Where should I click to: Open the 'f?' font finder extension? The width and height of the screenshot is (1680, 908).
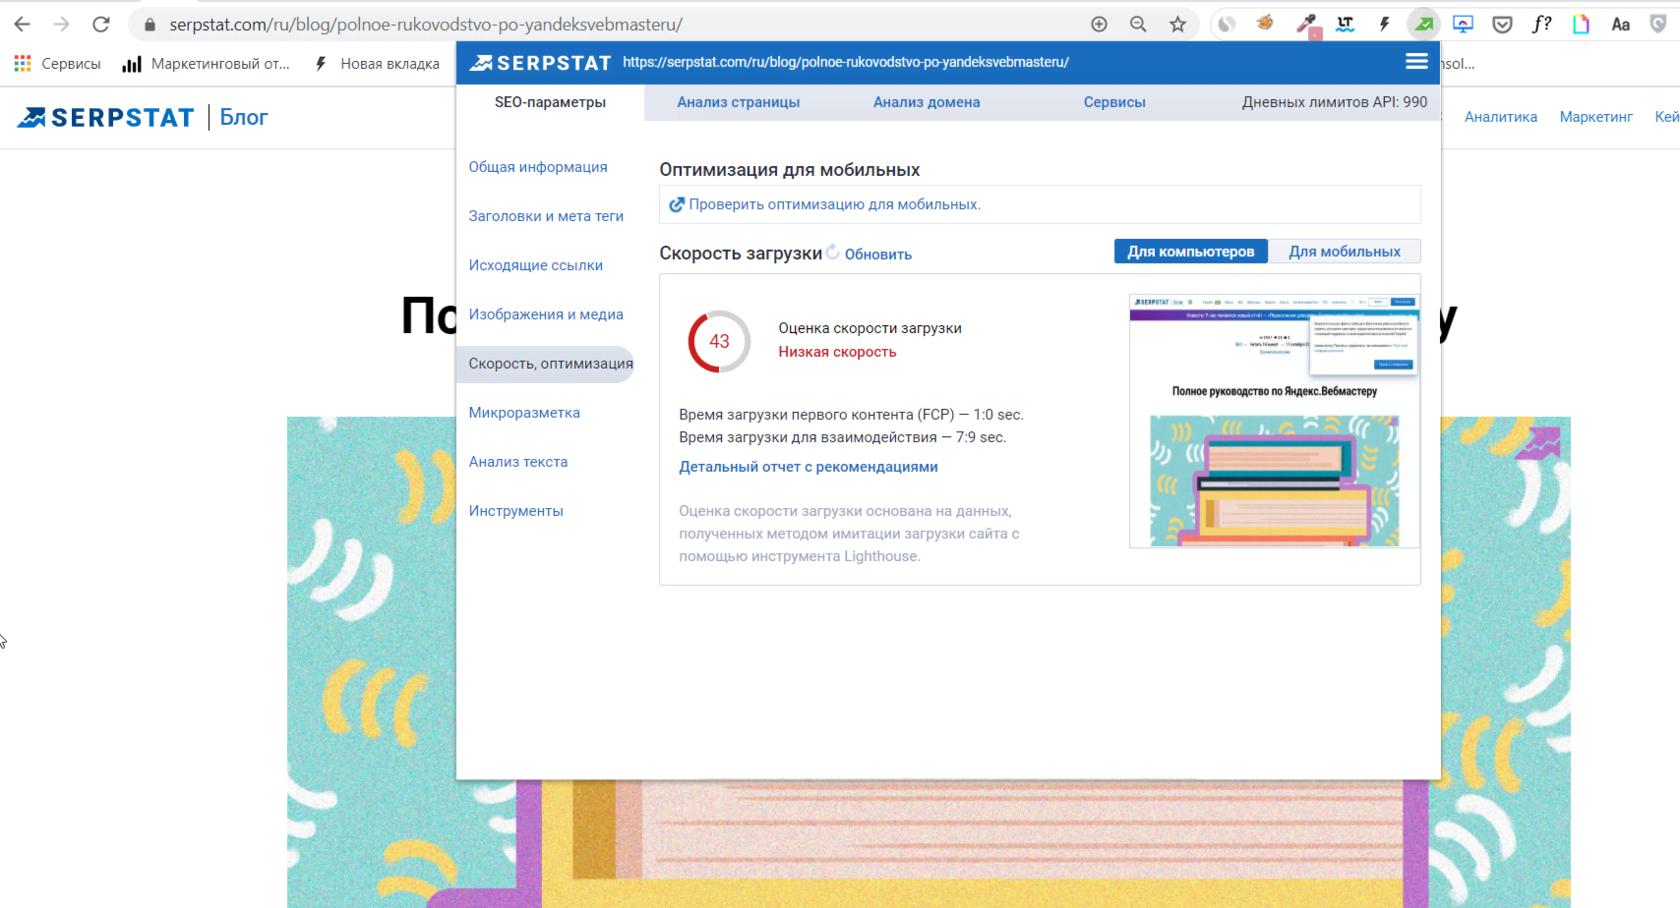coord(1542,24)
